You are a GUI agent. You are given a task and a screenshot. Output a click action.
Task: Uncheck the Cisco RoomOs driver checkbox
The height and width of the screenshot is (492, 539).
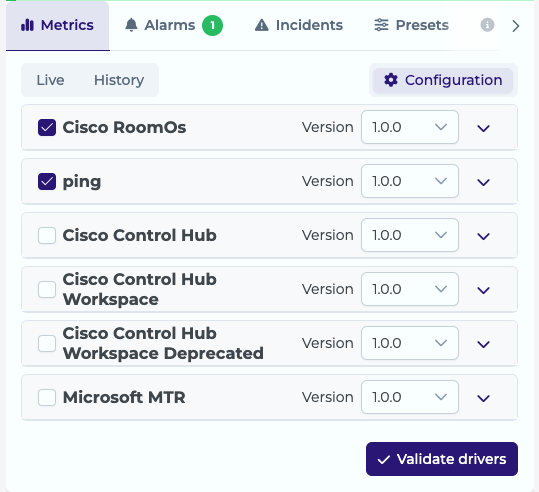[47, 128]
